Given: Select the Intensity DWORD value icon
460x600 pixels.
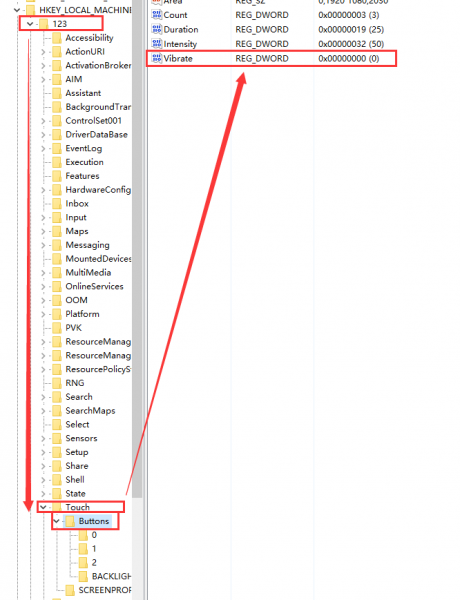Looking at the screenshot, I should (x=157, y=44).
